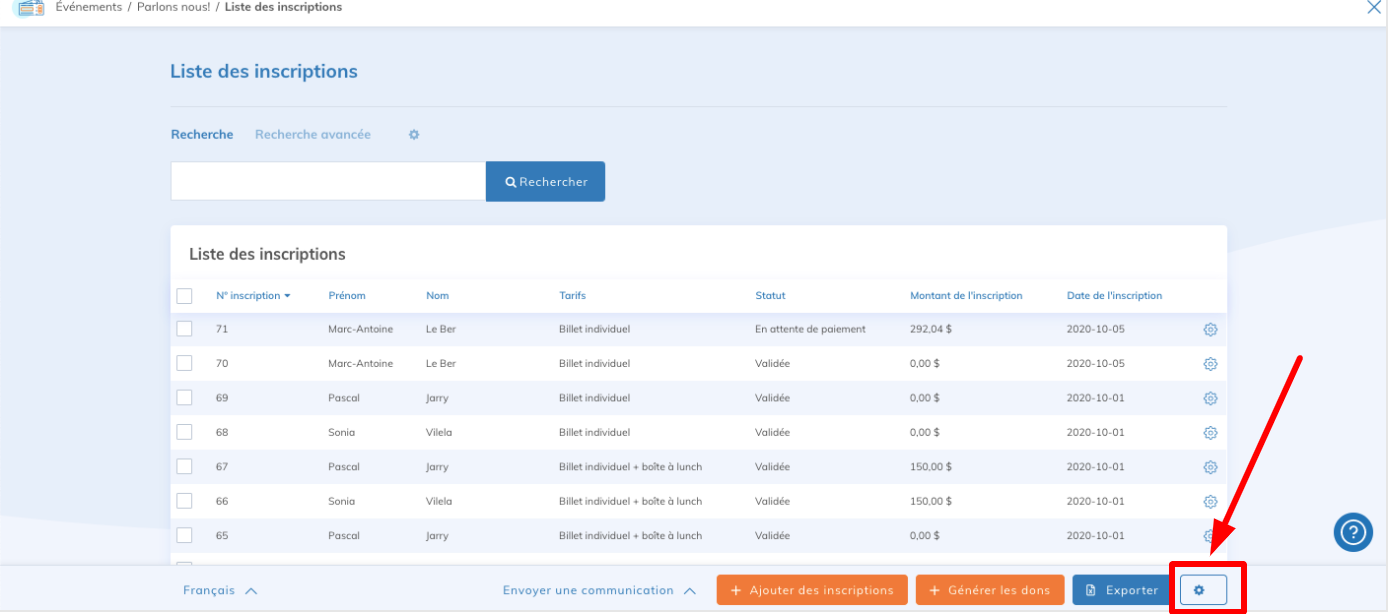
Task: Click the events app icon in breadcrumb
Action: (x=31, y=8)
